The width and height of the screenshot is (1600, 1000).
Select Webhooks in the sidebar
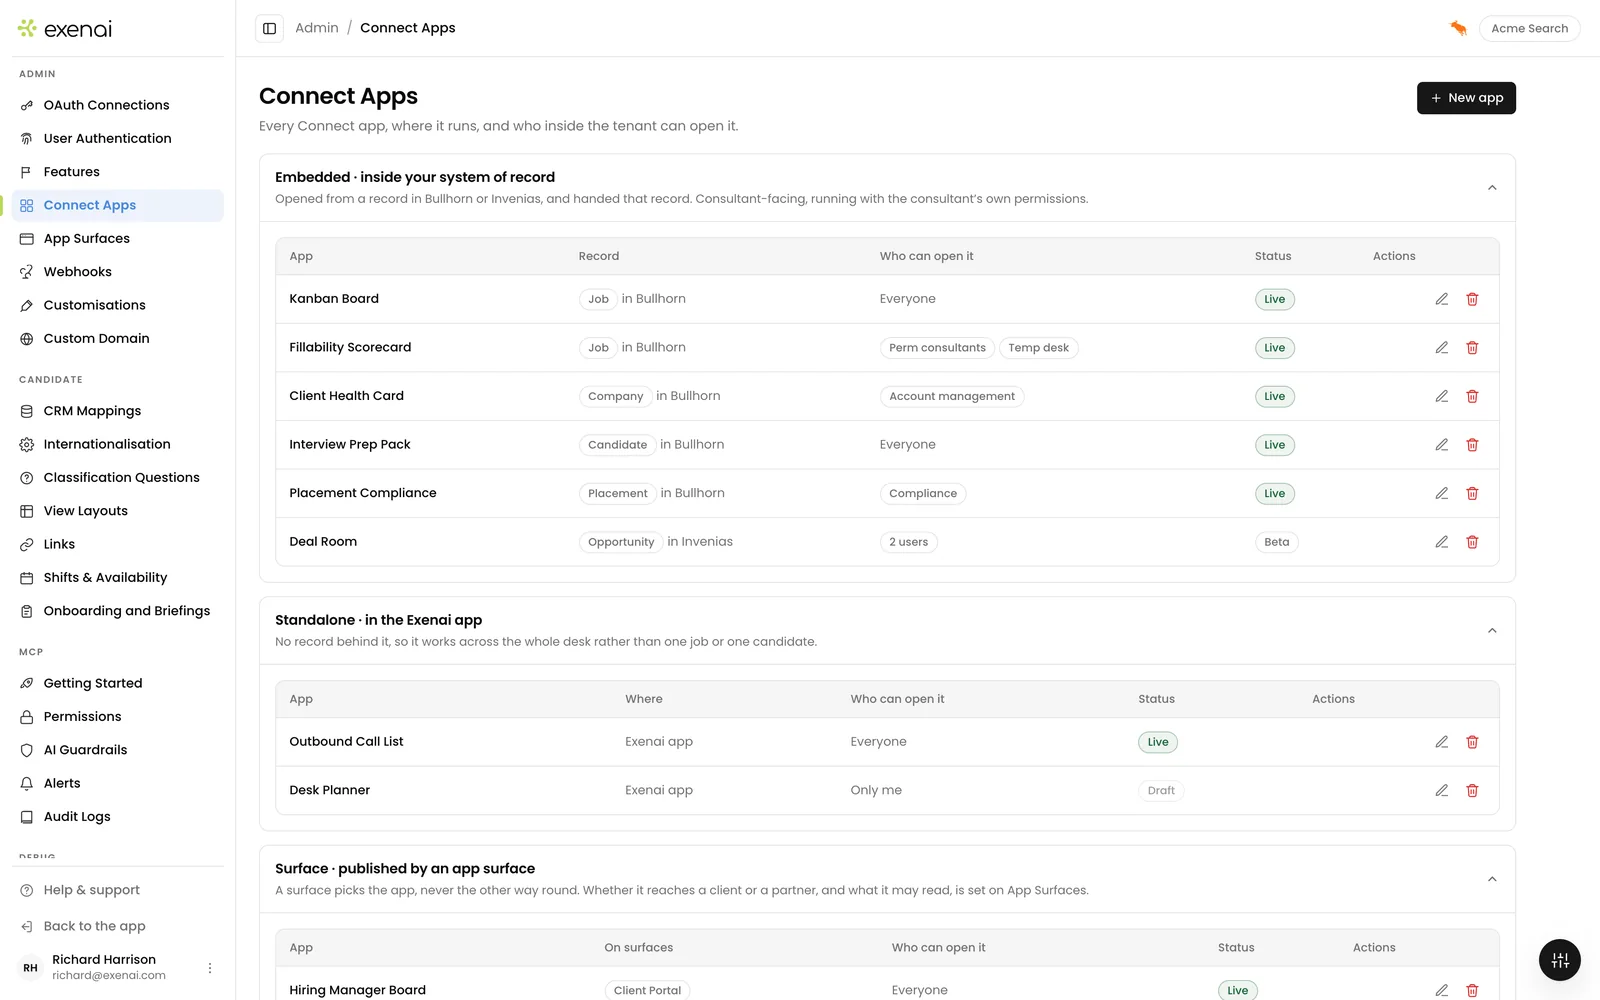point(118,272)
